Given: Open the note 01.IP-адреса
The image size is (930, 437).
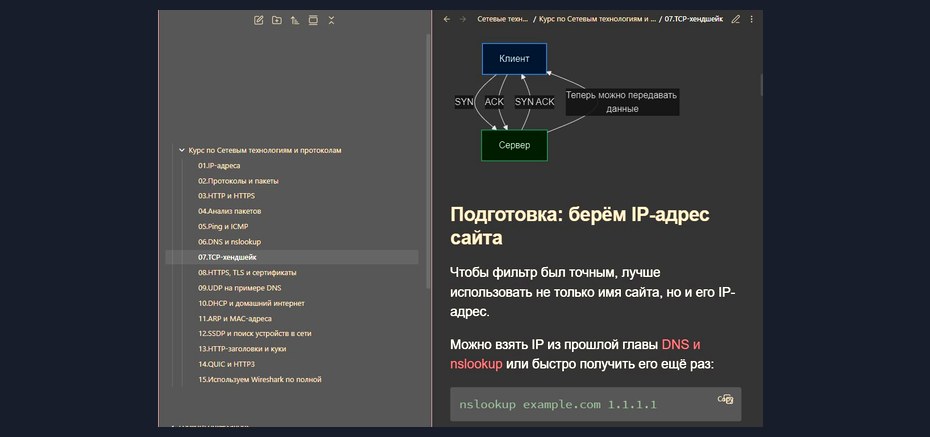Looking at the screenshot, I should tap(219, 166).
